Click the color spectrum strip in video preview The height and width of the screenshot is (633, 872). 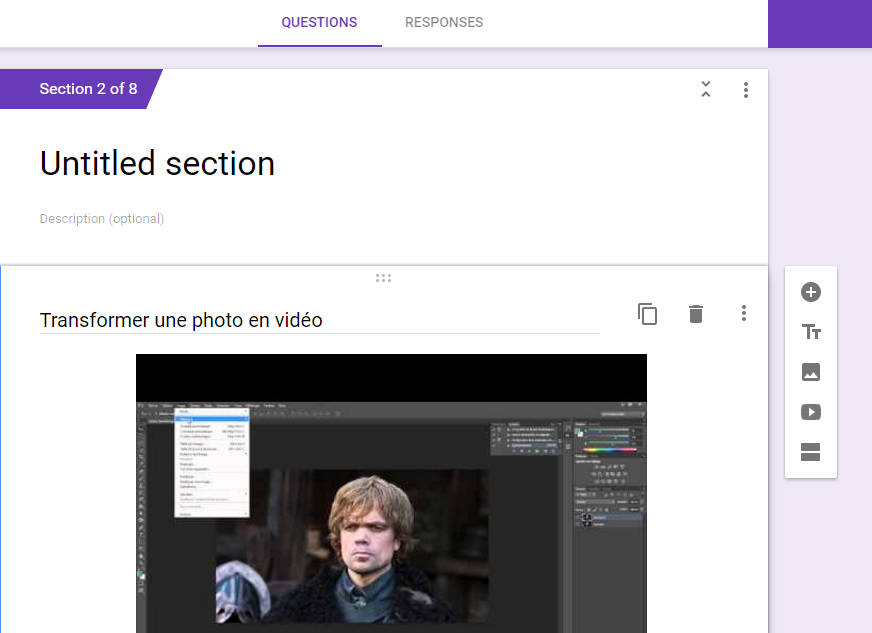coord(608,450)
